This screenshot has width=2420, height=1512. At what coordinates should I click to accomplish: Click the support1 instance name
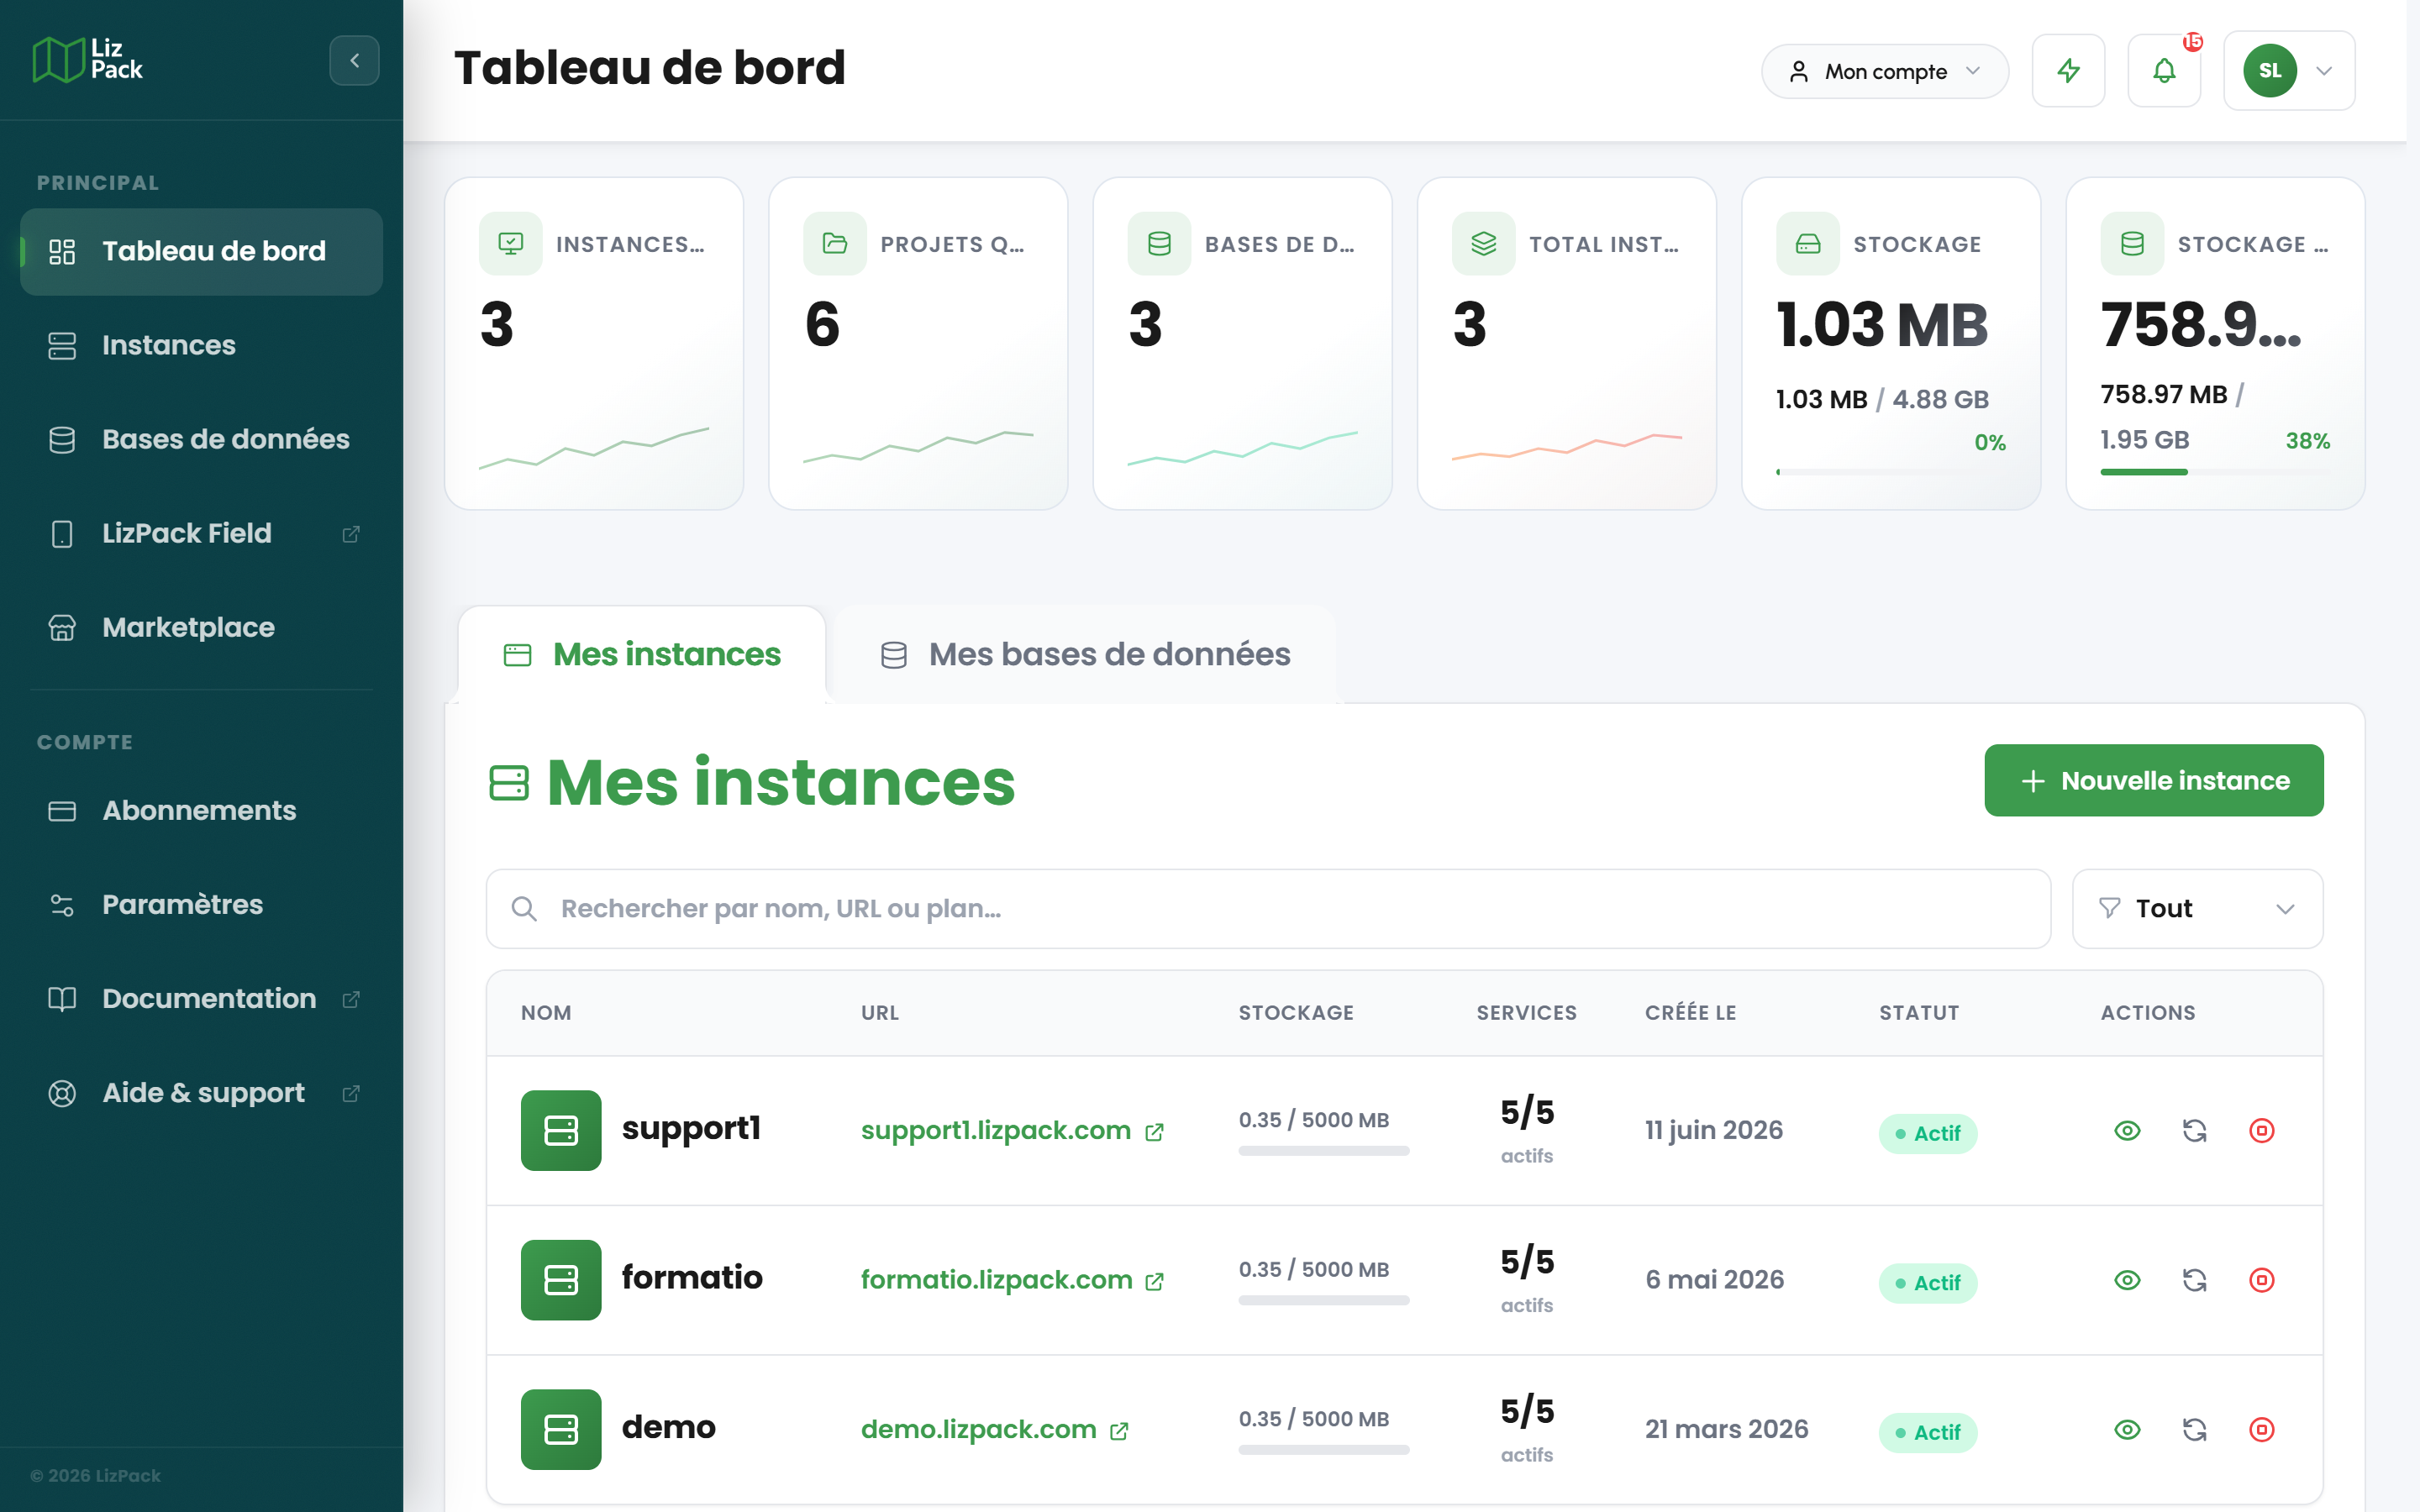click(691, 1128)
